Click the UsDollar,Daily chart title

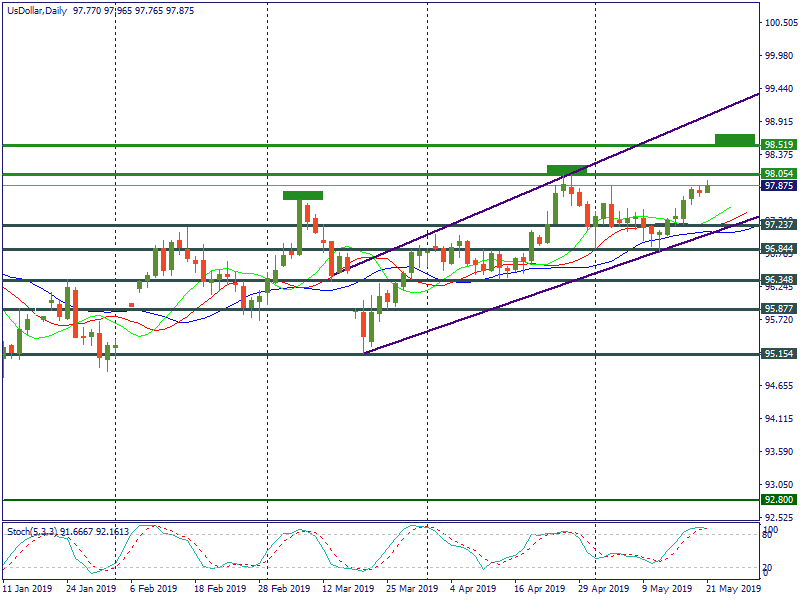[x=34, y=9]
